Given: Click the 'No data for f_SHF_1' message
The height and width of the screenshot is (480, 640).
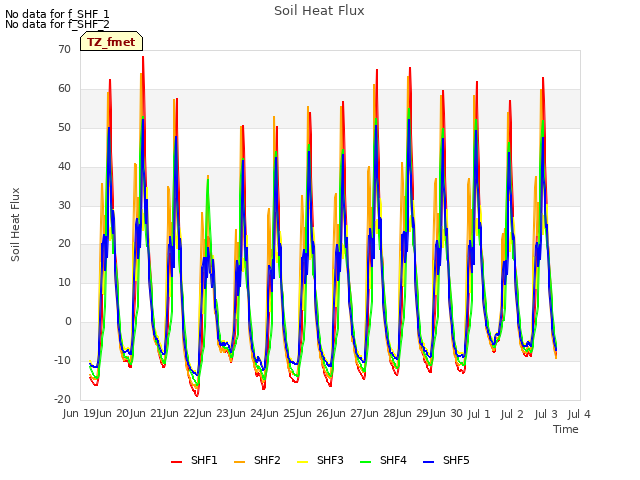Looking at the screenshot, I should coord(57,14).
